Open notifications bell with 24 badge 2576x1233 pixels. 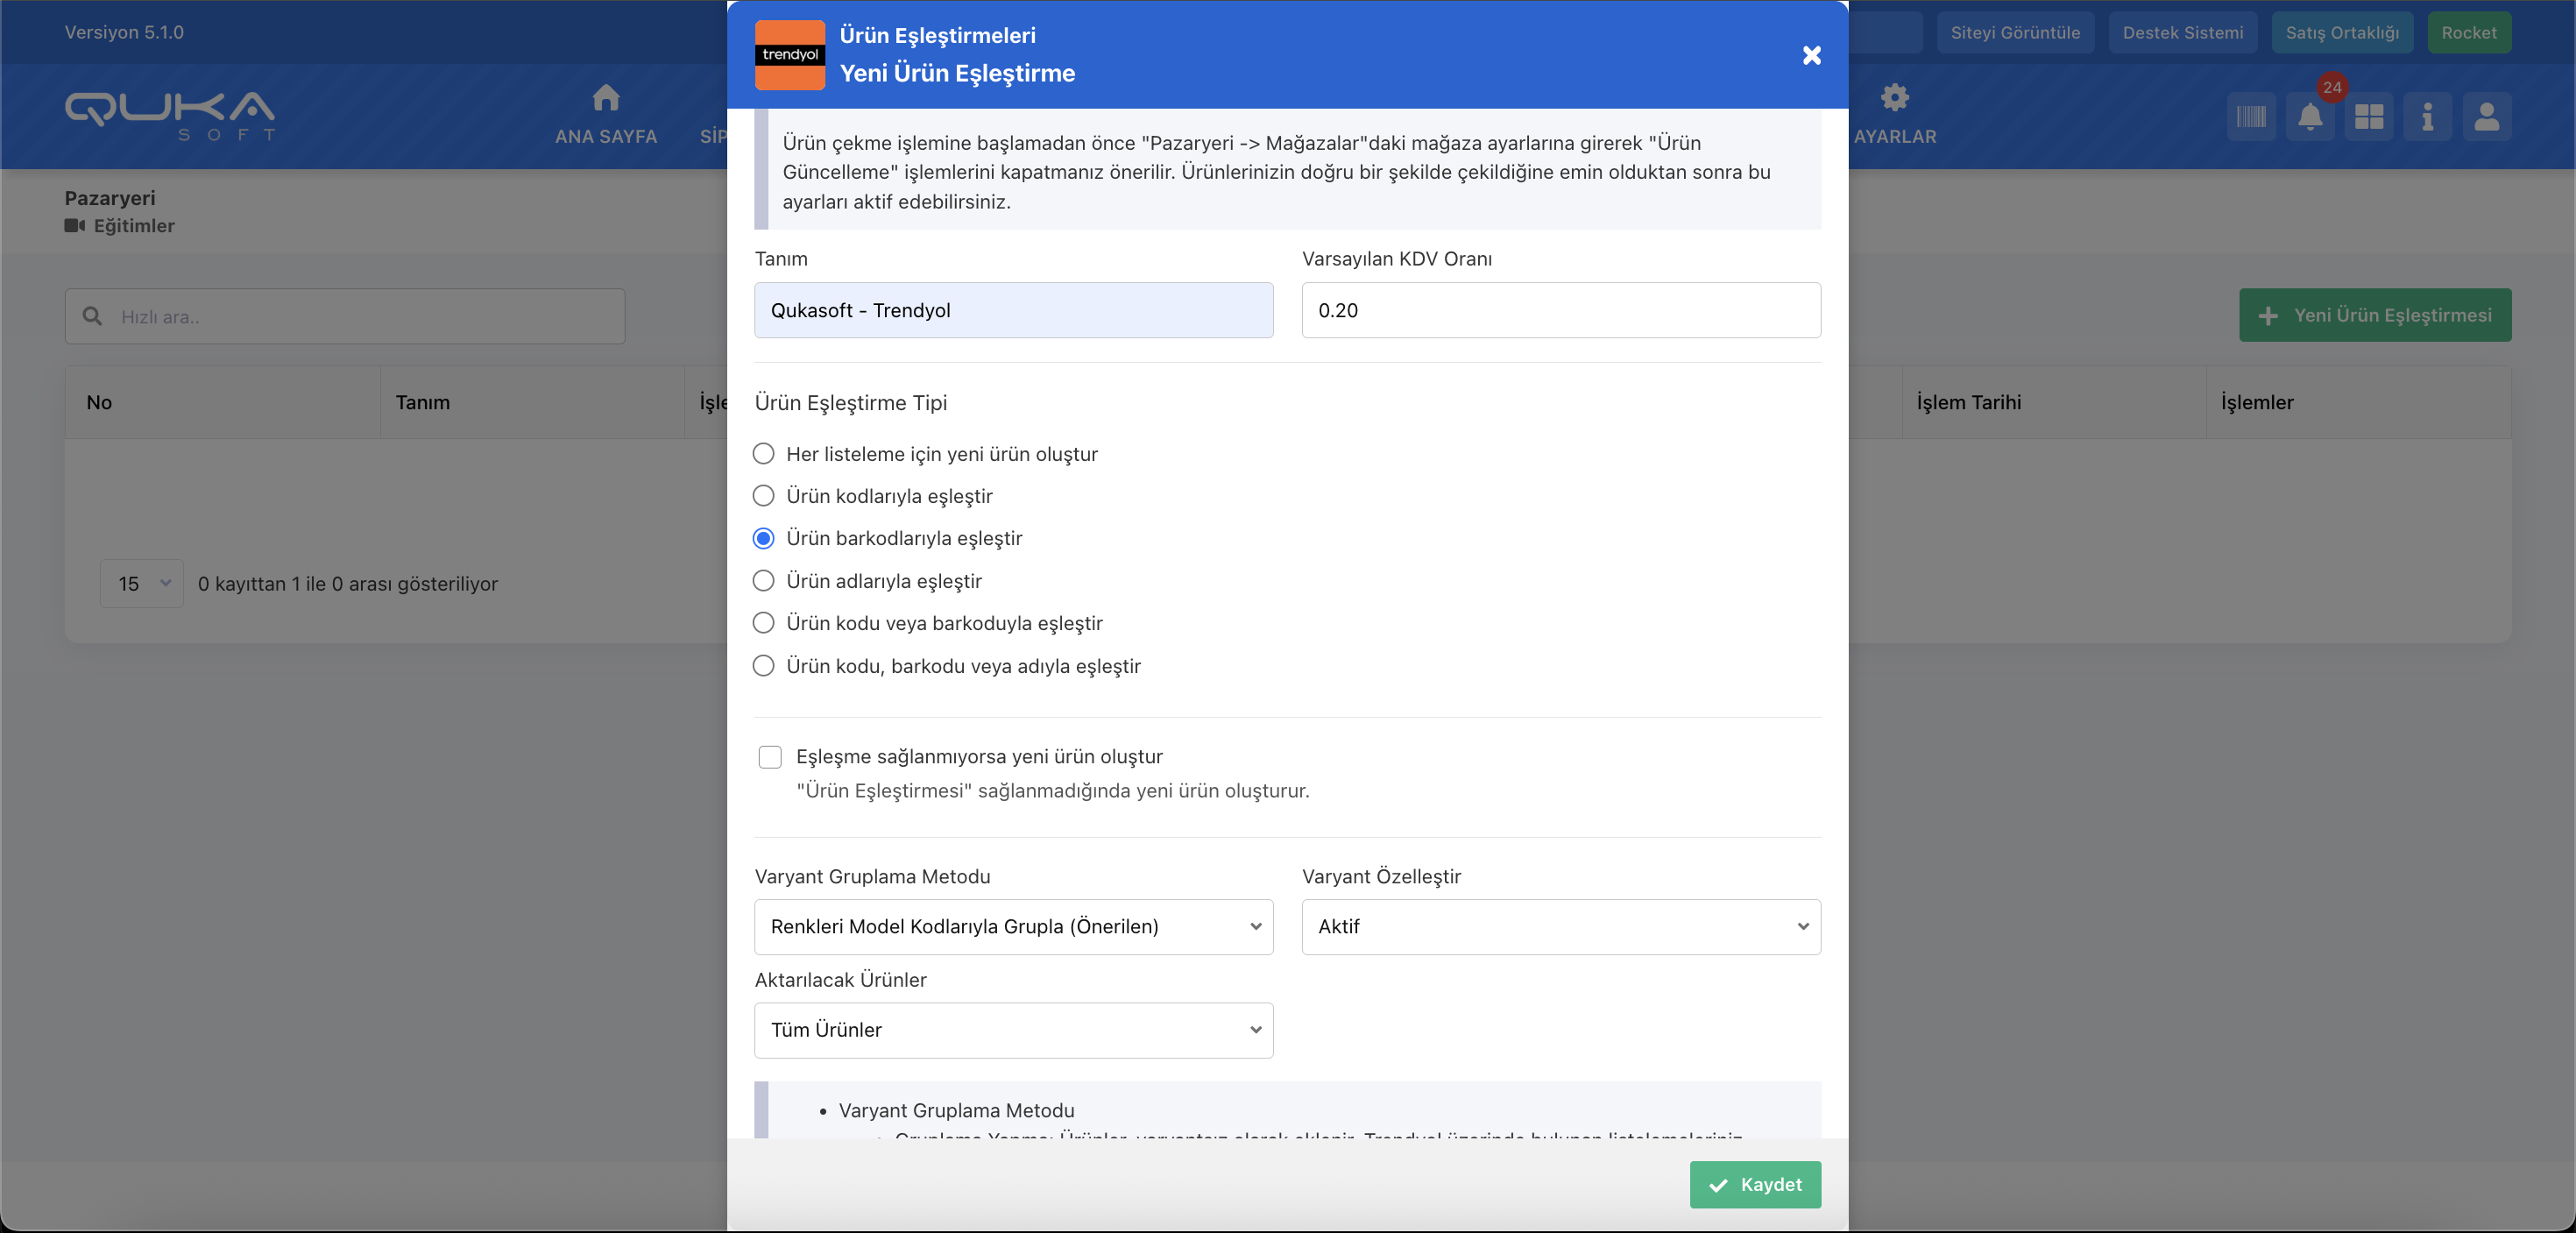click(x=2310, y=117)
